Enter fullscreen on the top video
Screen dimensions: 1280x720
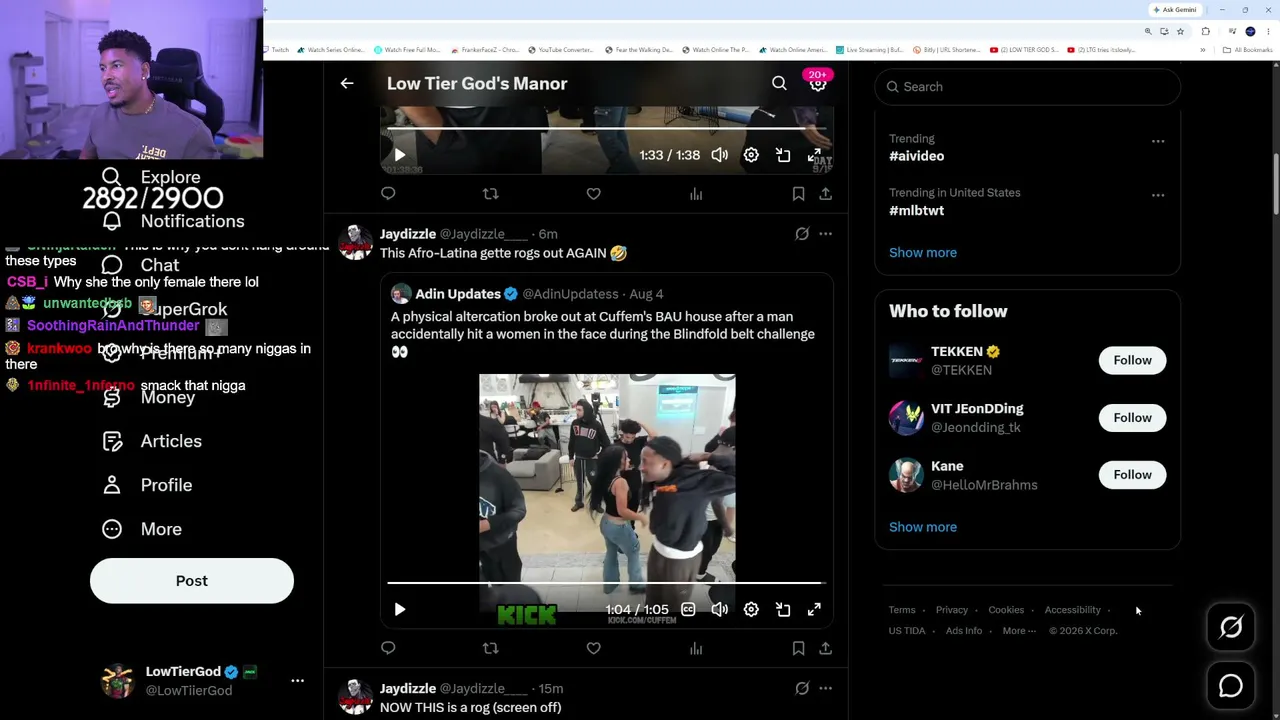(x=815, y=155)
